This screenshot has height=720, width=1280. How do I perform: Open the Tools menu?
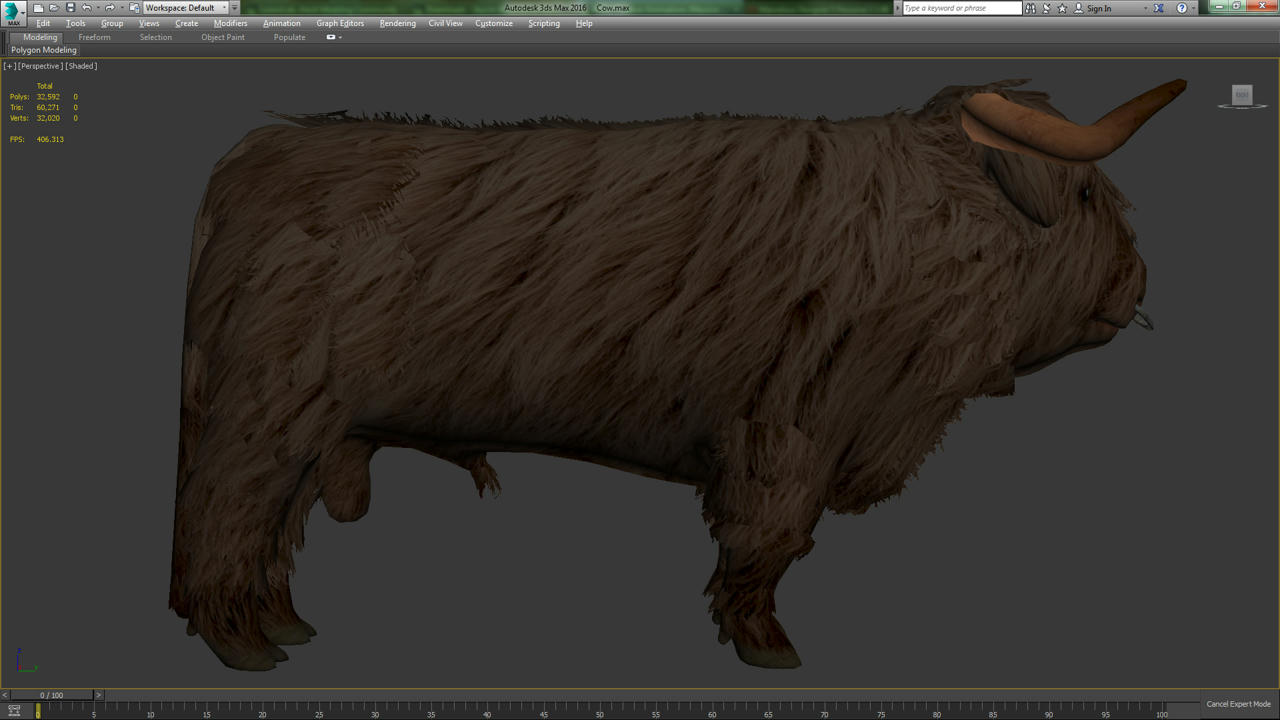[x=76, y=23]
